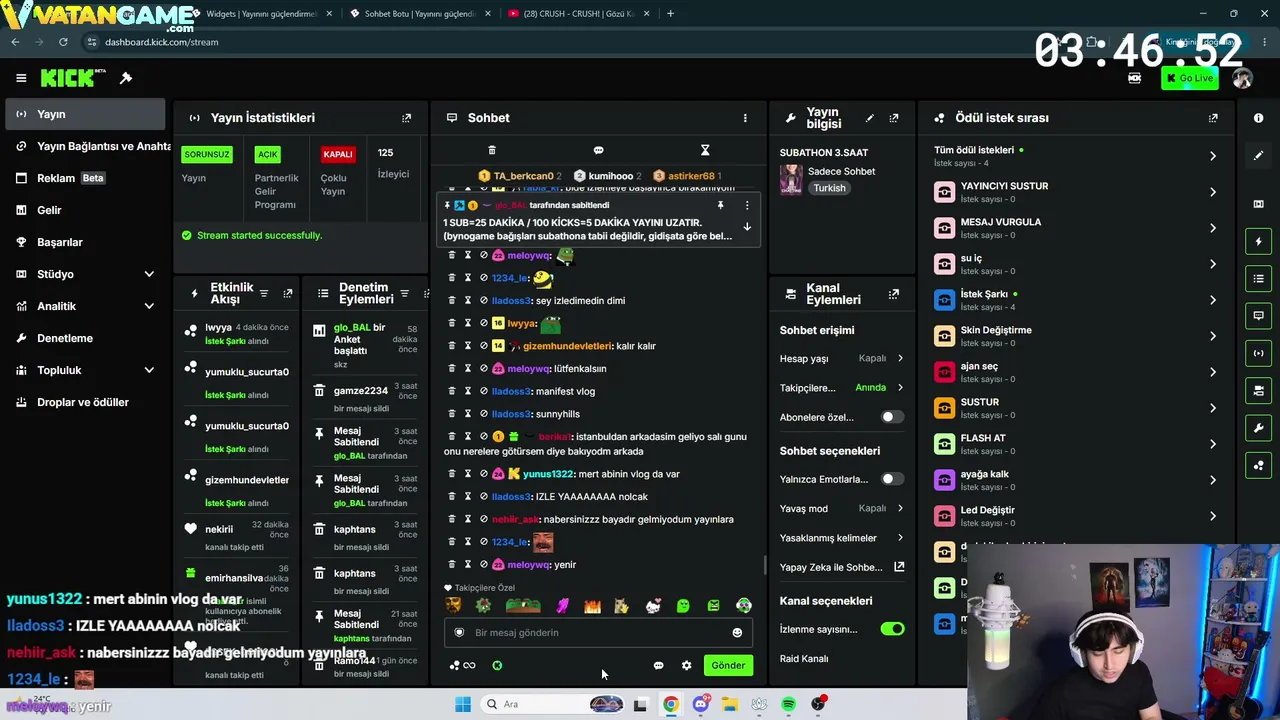Image resolution: width=1280 pixels, height=720 pixels.
Task: Click the browser address bar
Action: (560, 42)
